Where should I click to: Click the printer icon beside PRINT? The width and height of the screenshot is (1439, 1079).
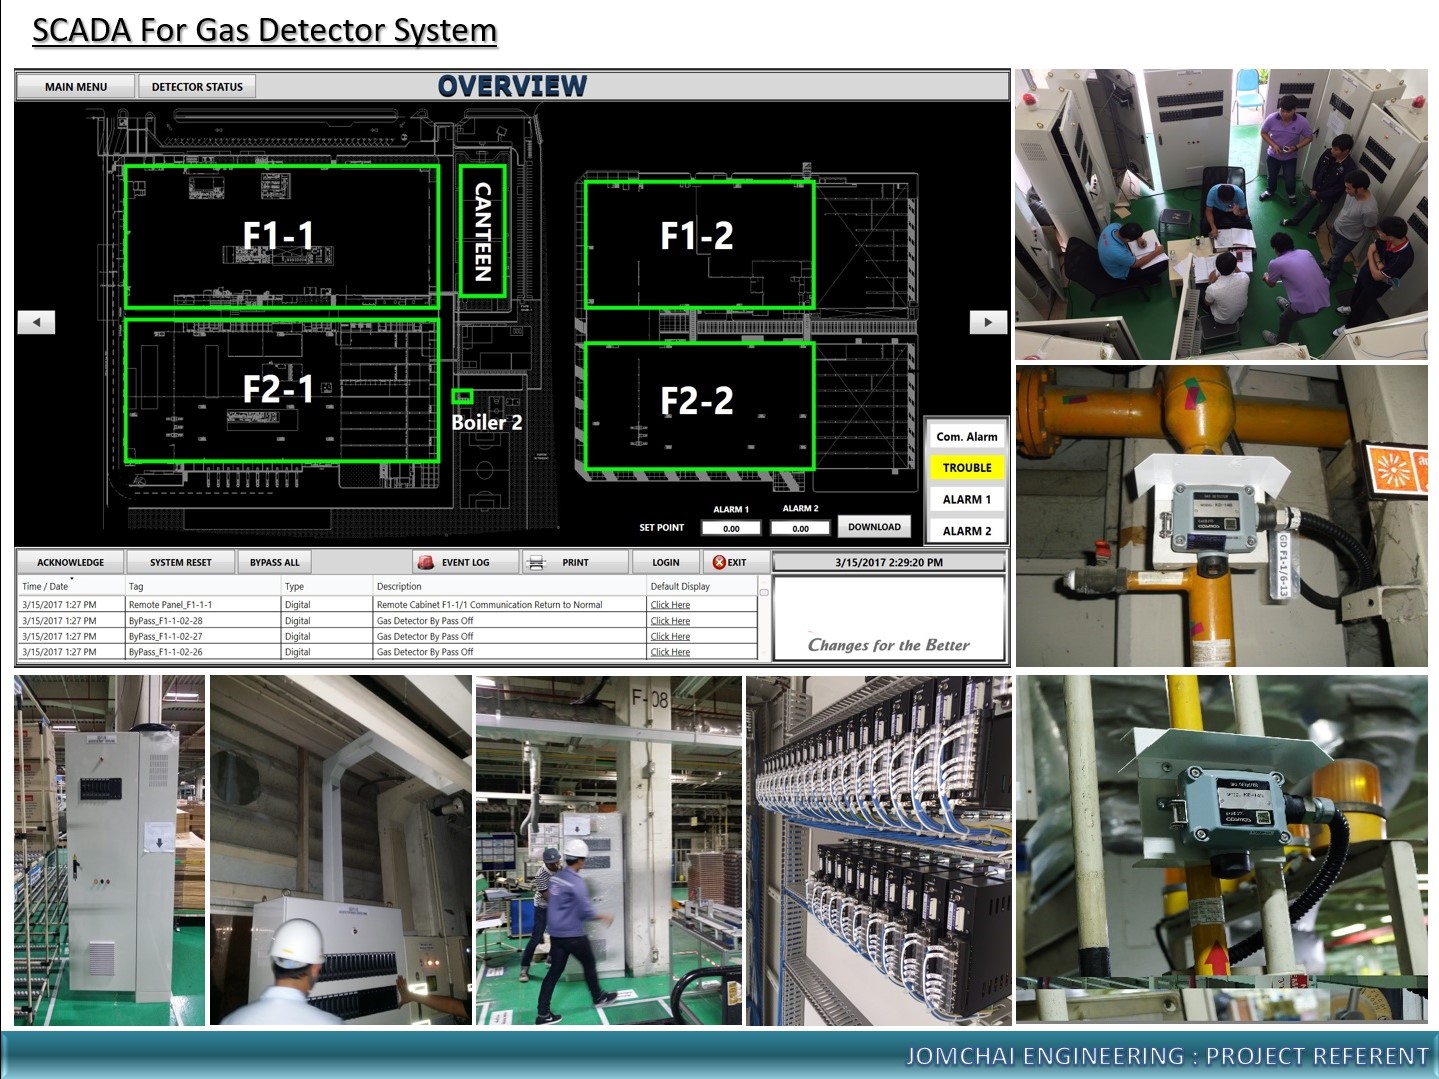point(536,562)
